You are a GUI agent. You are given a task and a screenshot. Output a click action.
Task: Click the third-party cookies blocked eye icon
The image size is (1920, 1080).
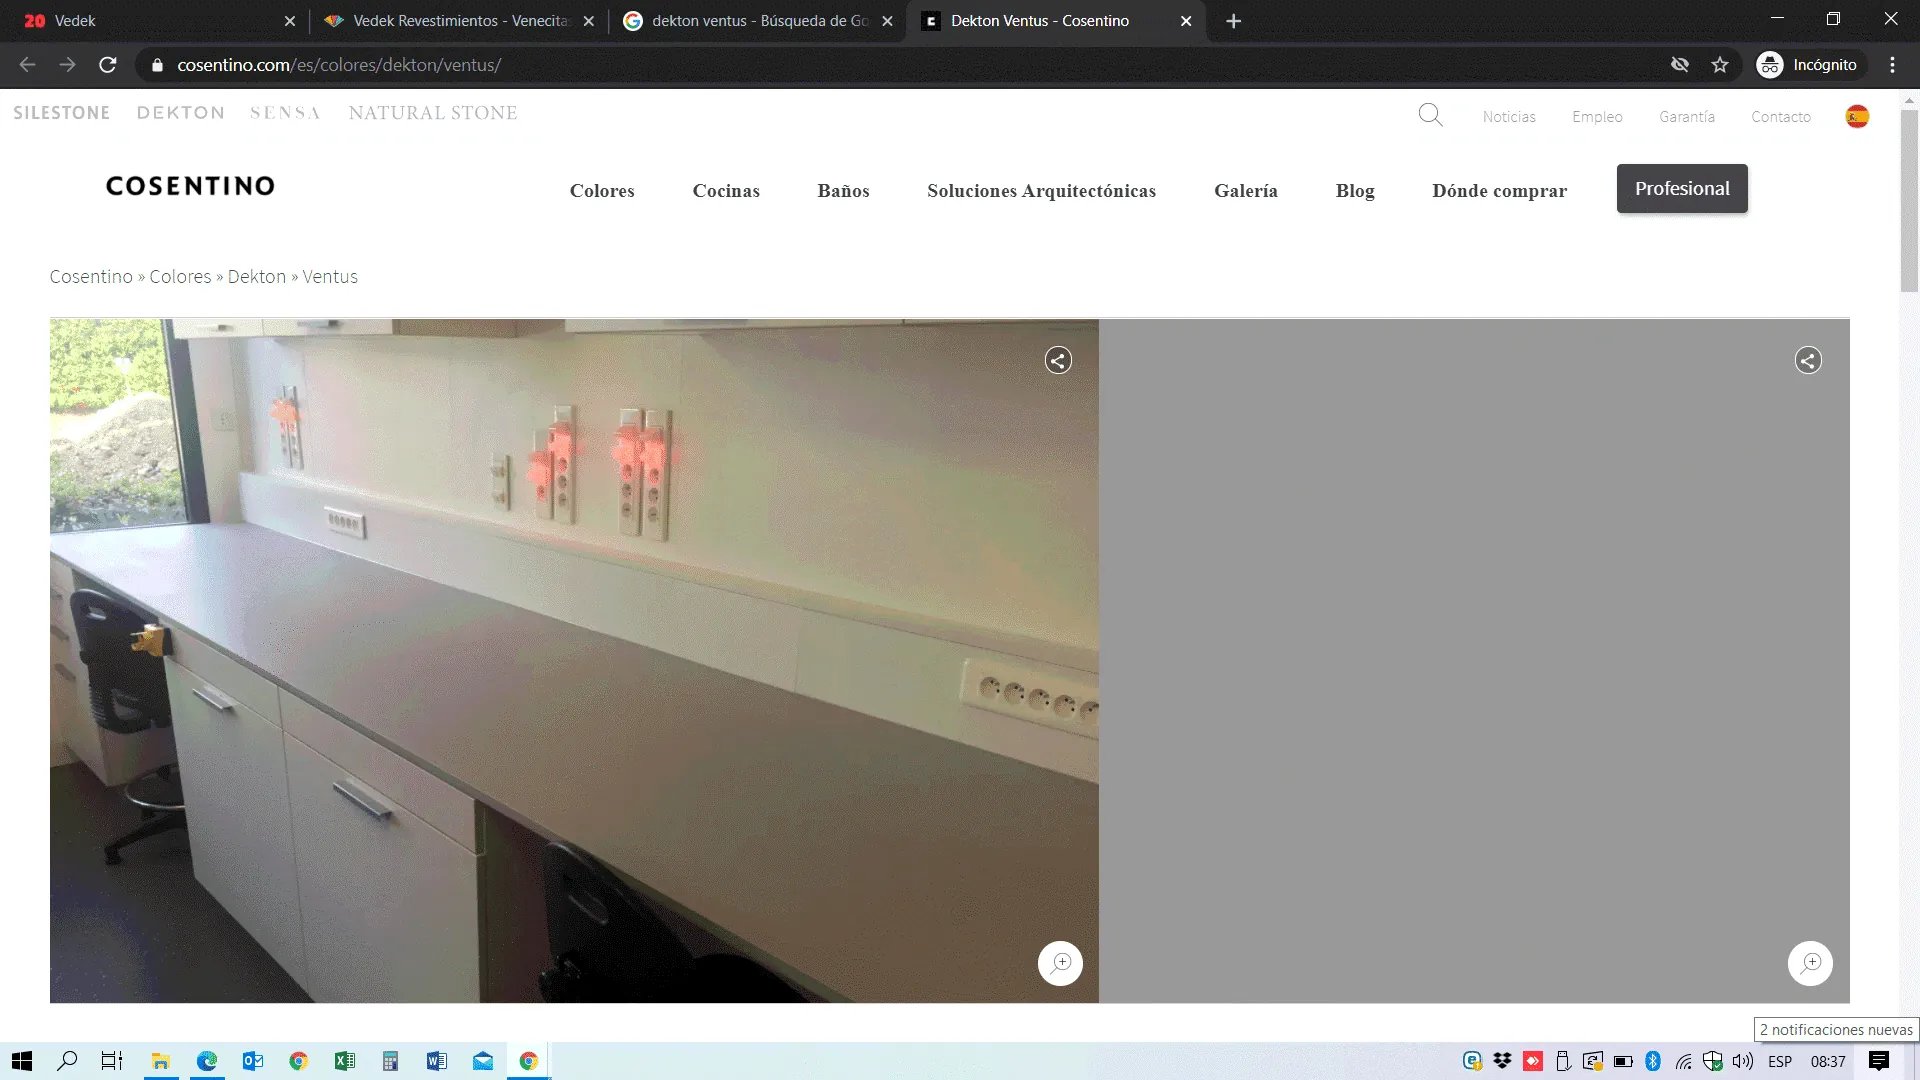(x=1680, y=65)
